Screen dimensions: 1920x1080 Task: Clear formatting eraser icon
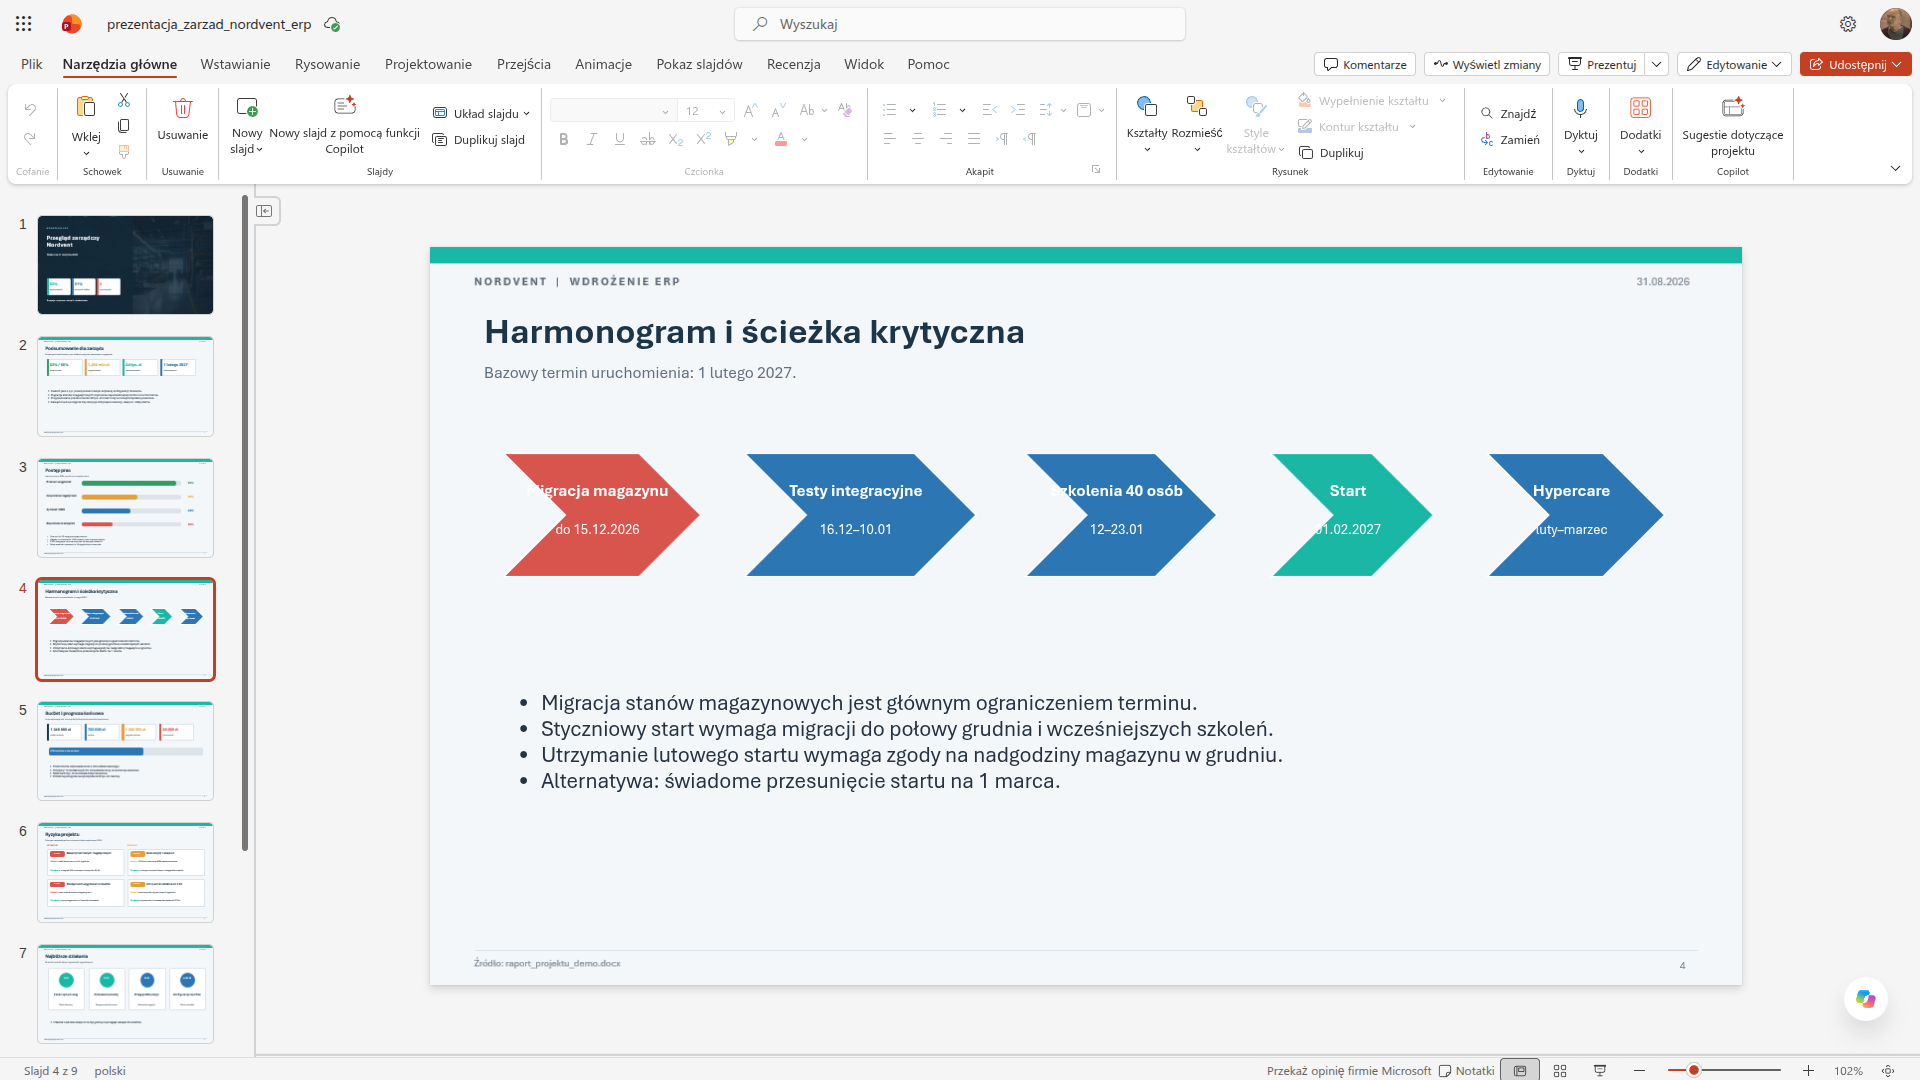tap(845, 110)
